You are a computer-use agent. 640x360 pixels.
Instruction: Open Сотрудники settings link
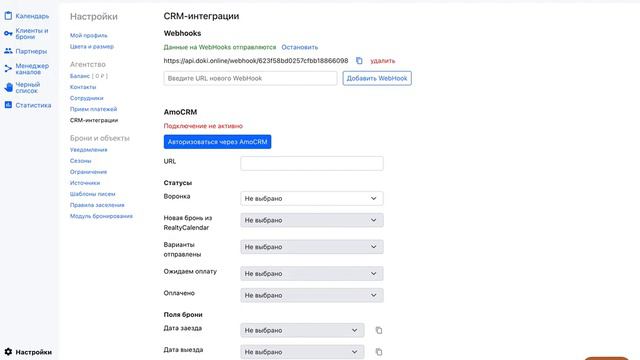tap(87, 98)
